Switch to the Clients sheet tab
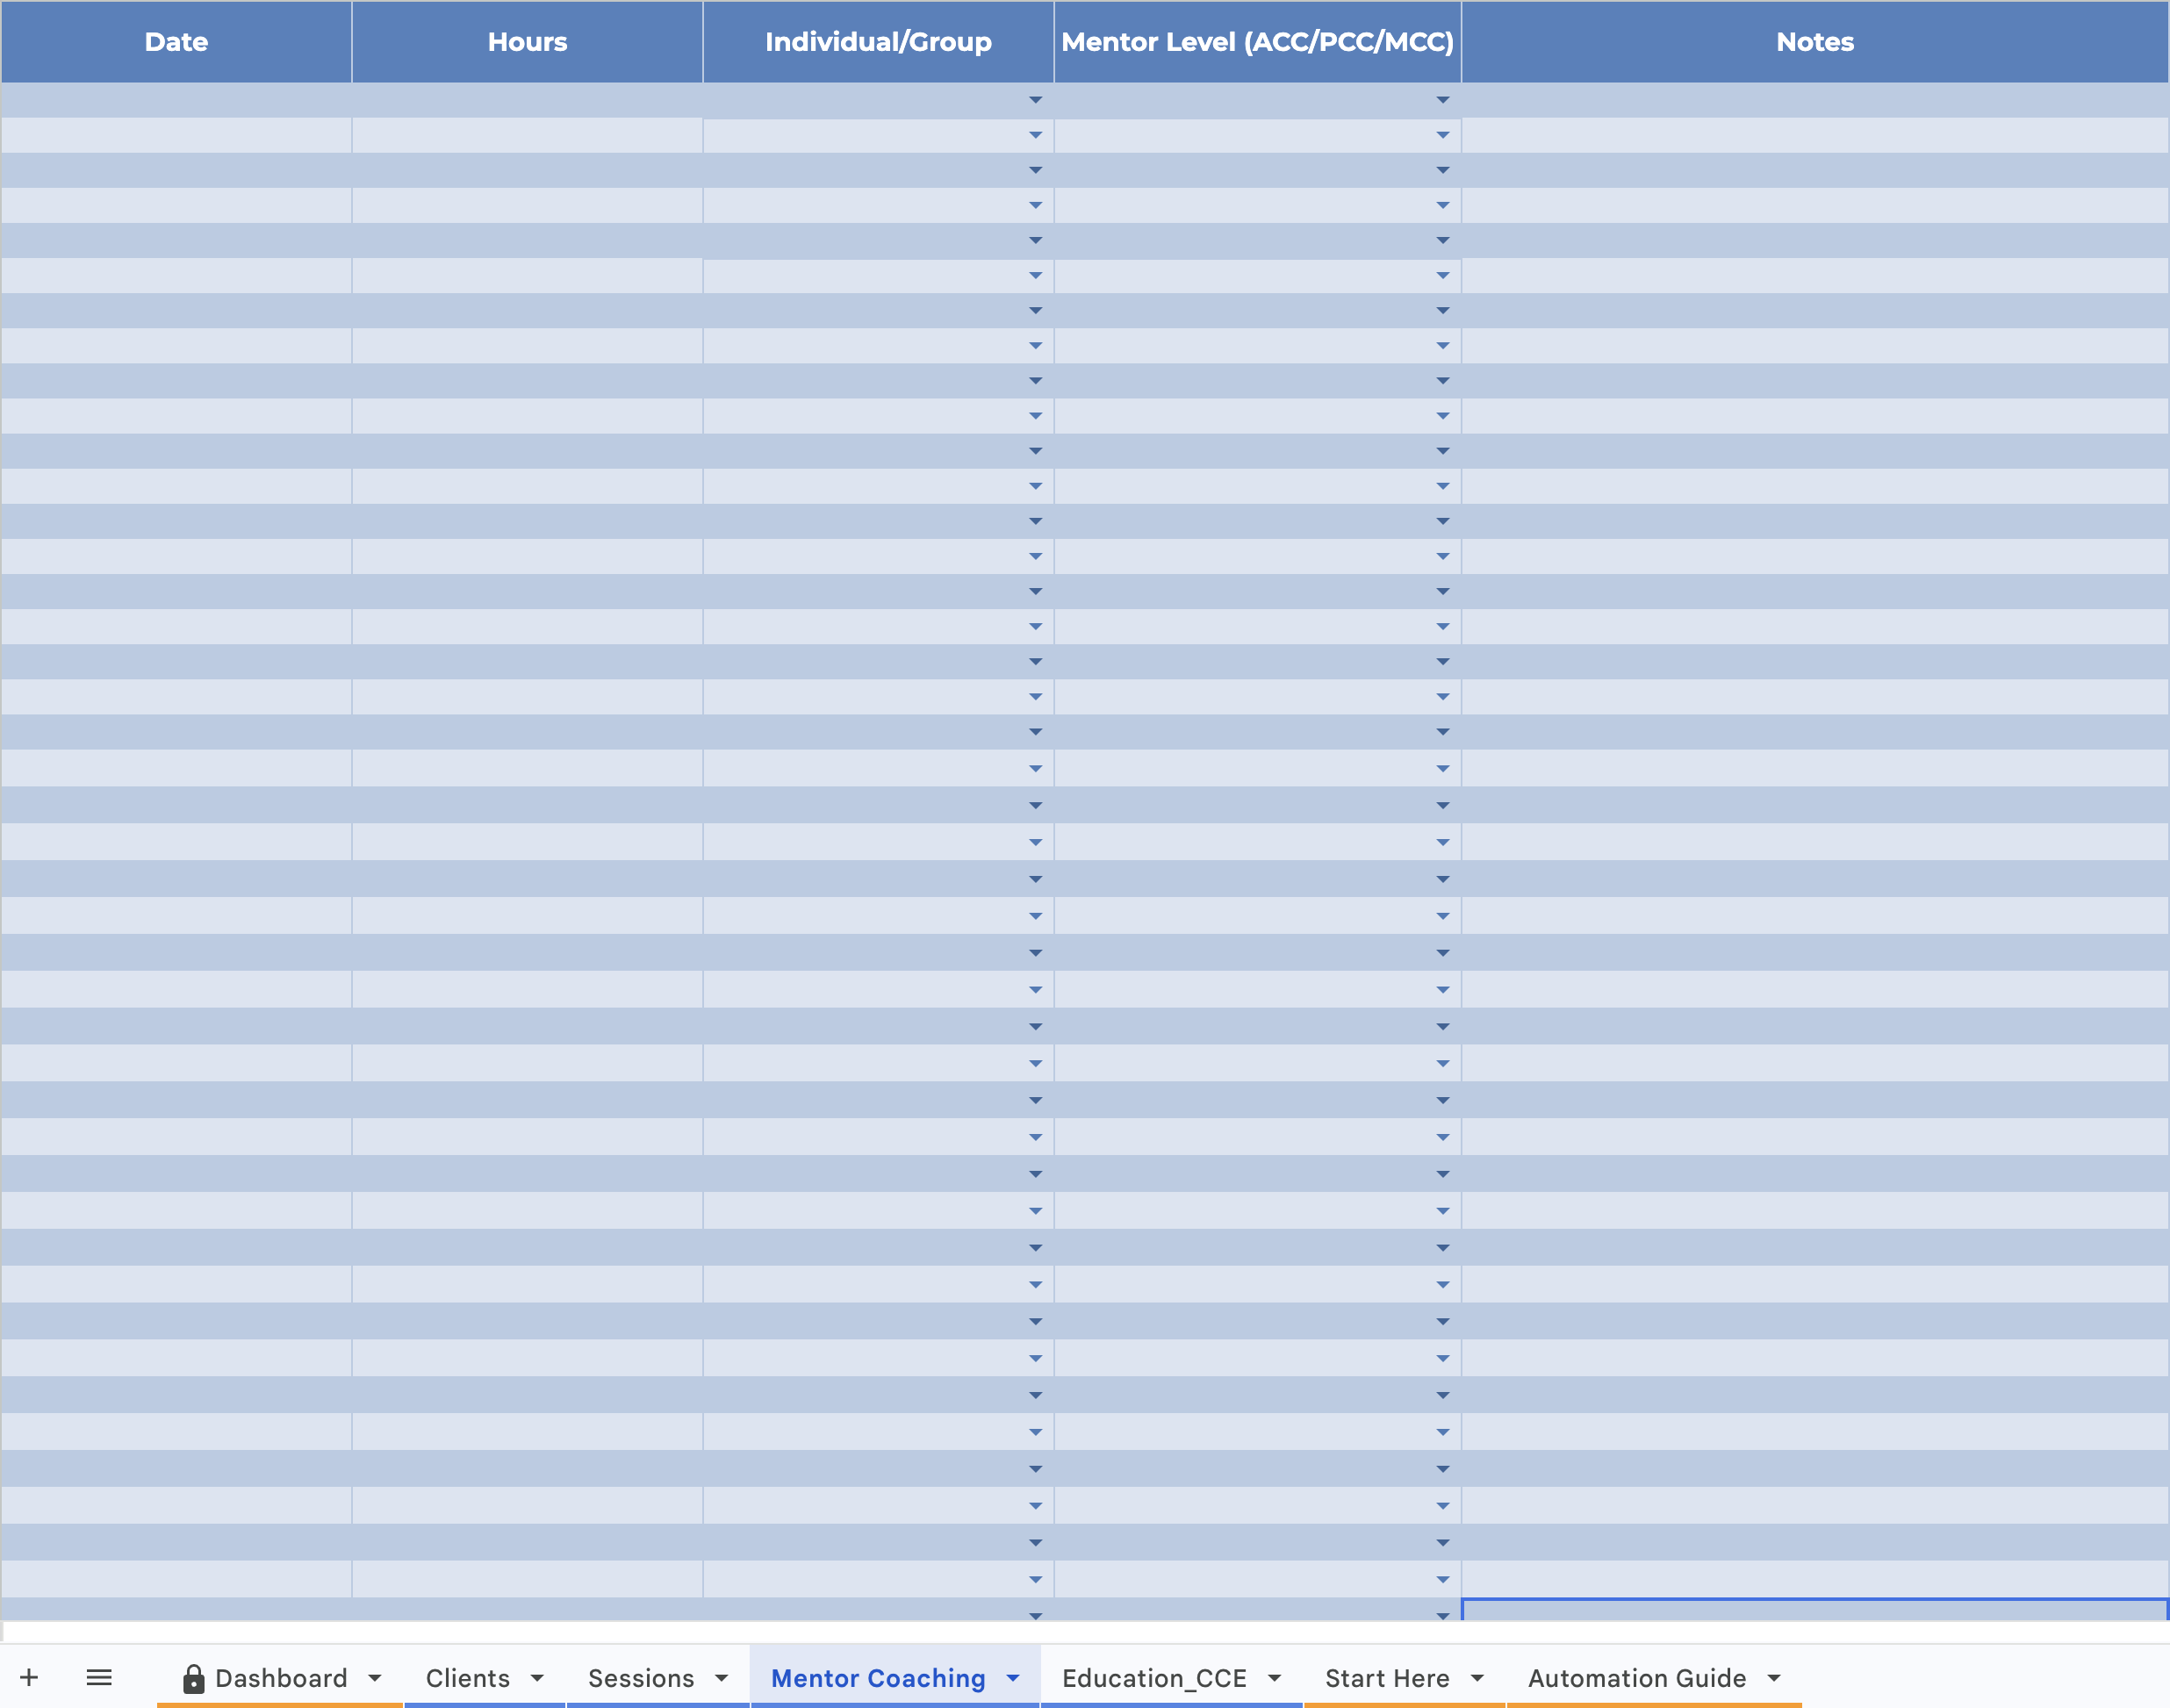Viewport: 2170px width, 1708px height. pyautogui.click(x=470, y=1678)
